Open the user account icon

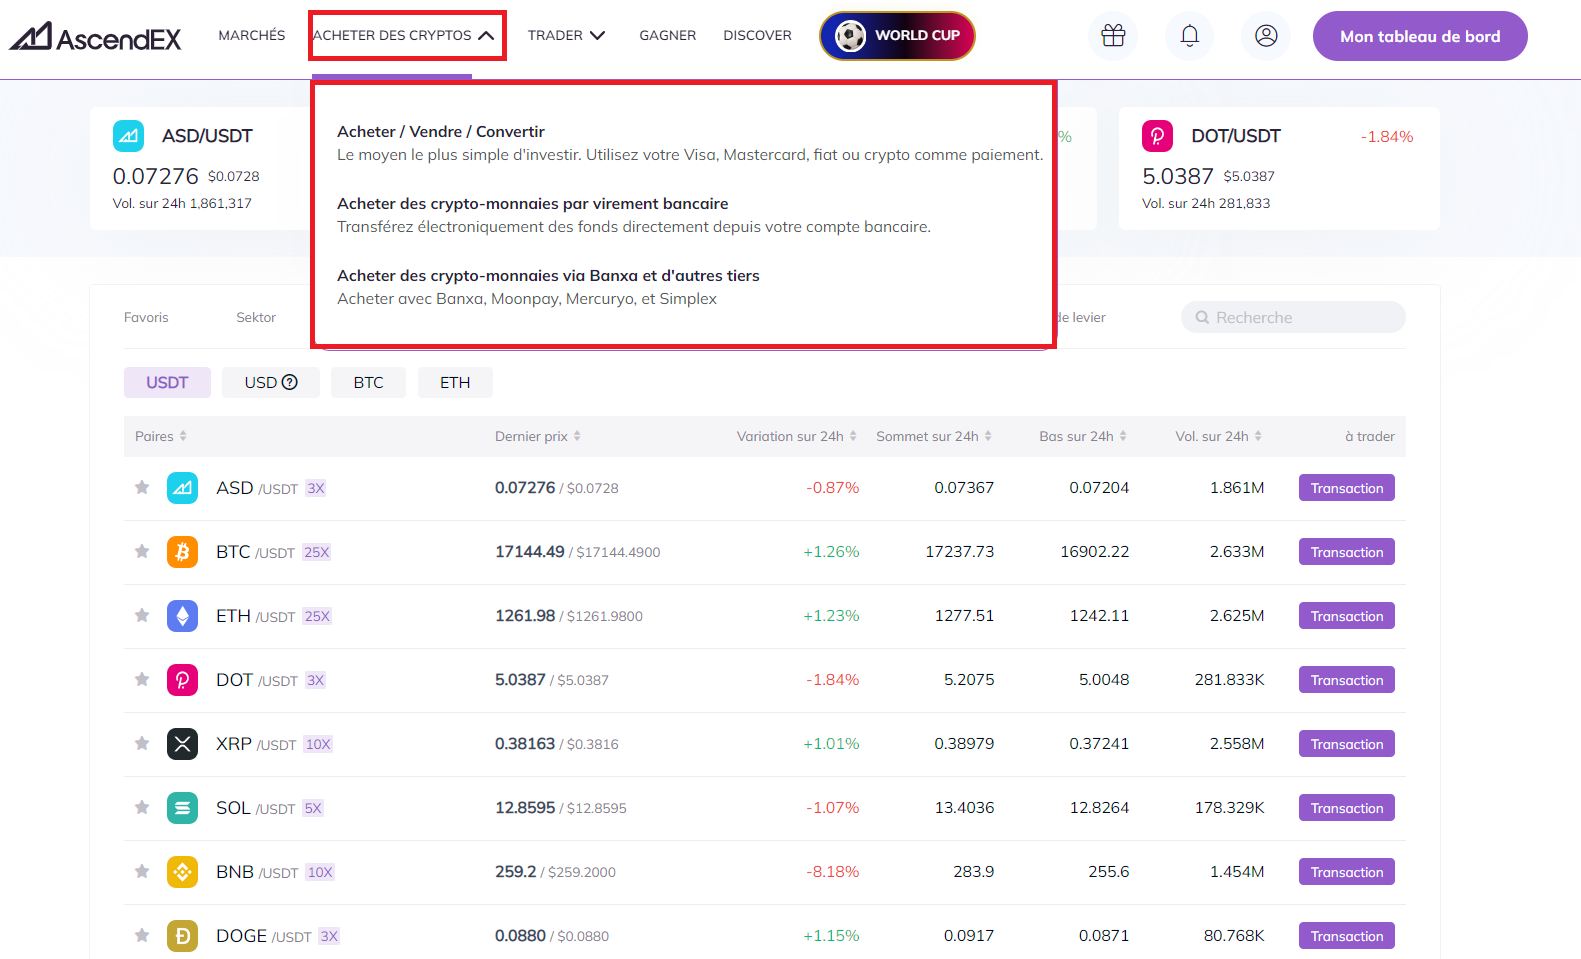pyautogui.click(x=1266, y=36)
